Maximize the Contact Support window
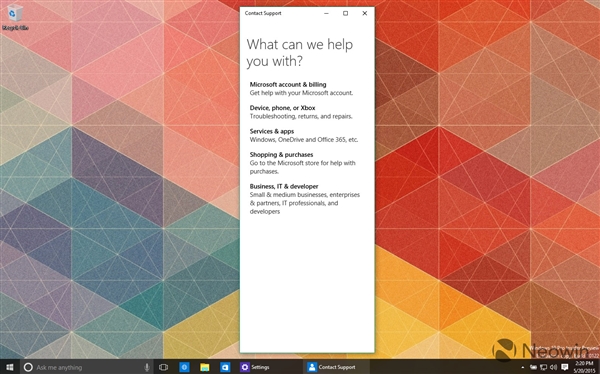The width and height of the screenshot is (600, 374). click(345, 13)
